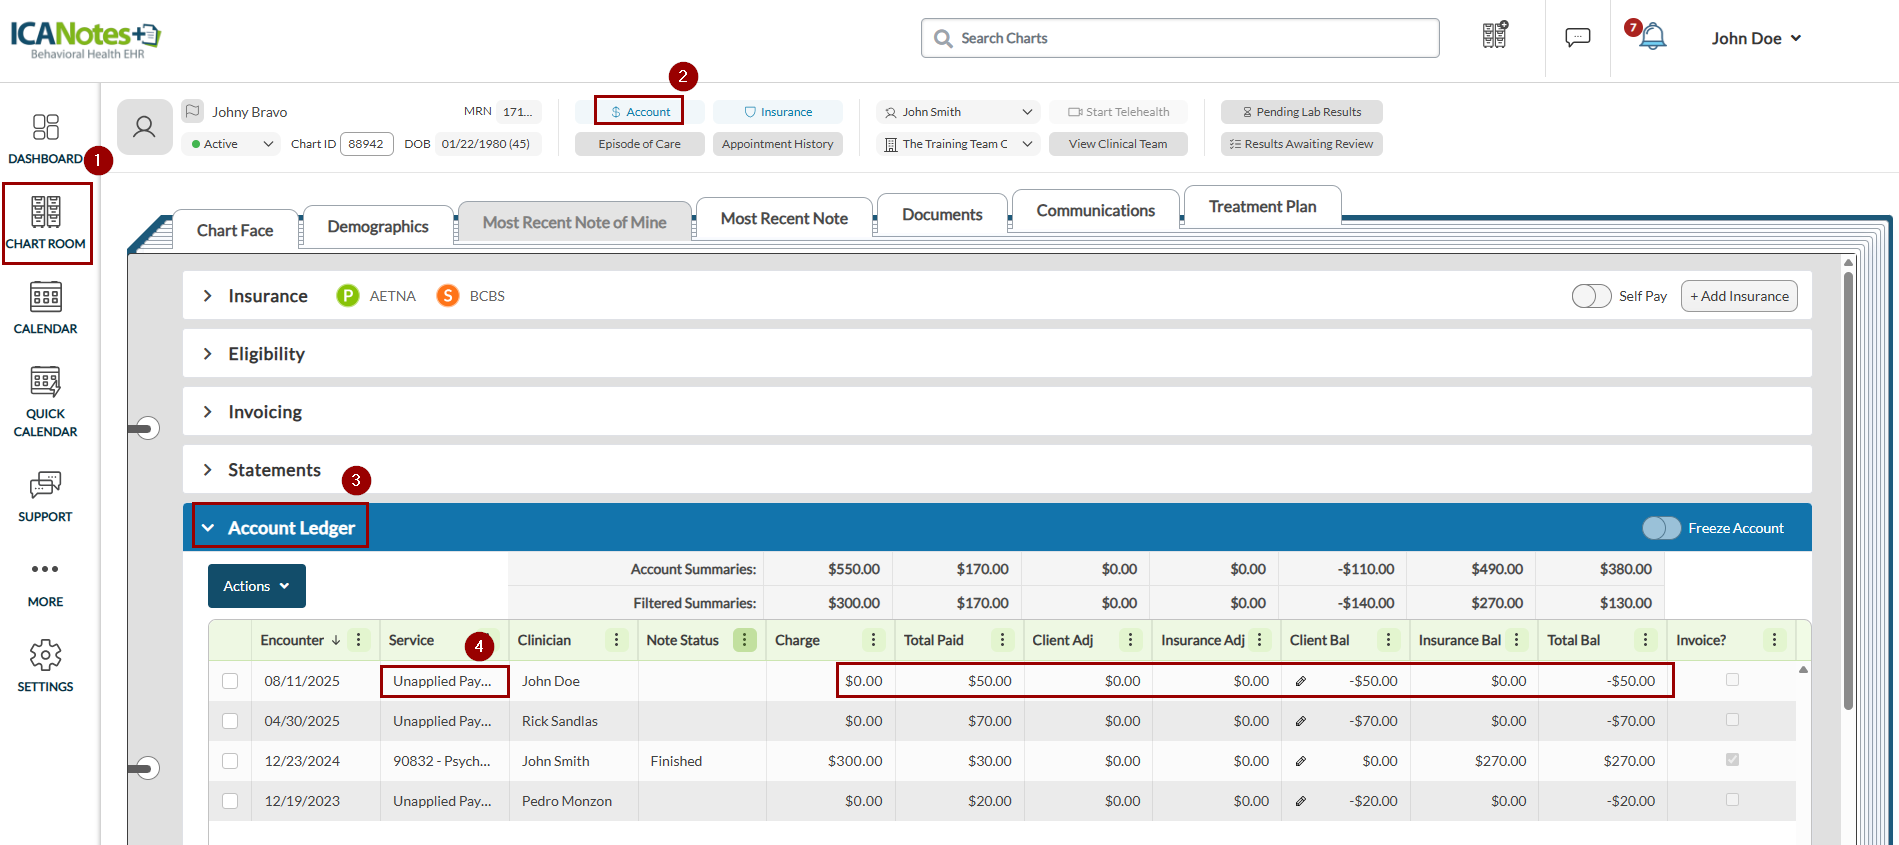The image size is (1899, 845).
Task: Toggle Invoice checkbox for 08/11/2025 row
Action: (x=1732, y=680)
